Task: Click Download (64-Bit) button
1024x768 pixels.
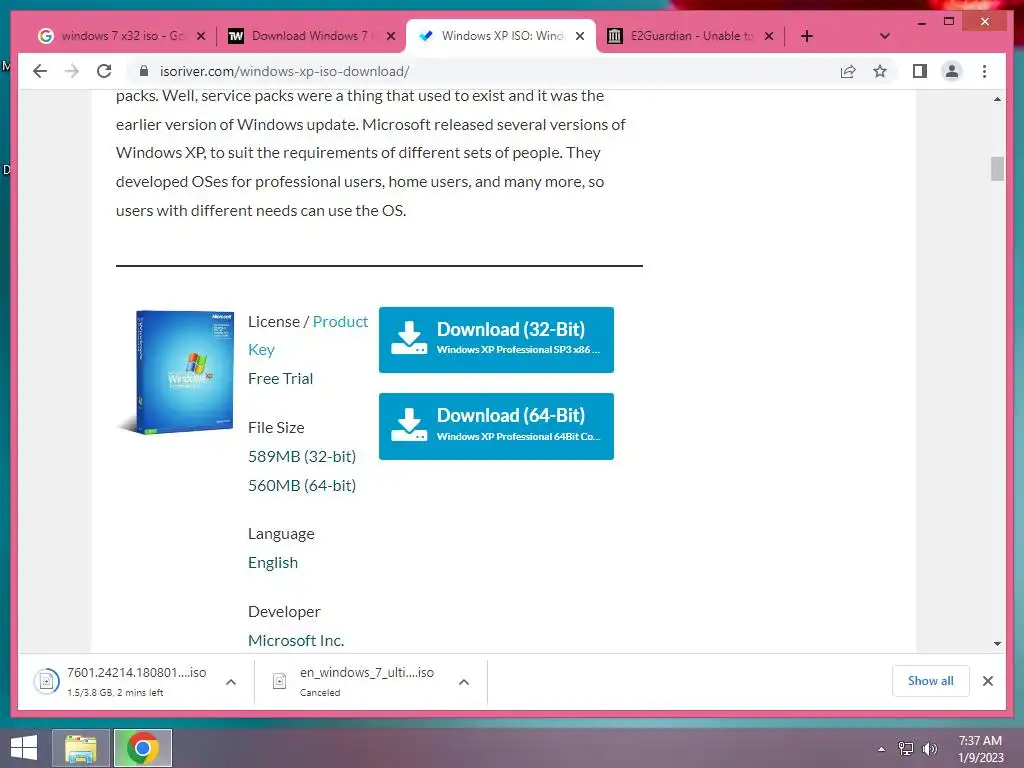Action: pos(496,426)
